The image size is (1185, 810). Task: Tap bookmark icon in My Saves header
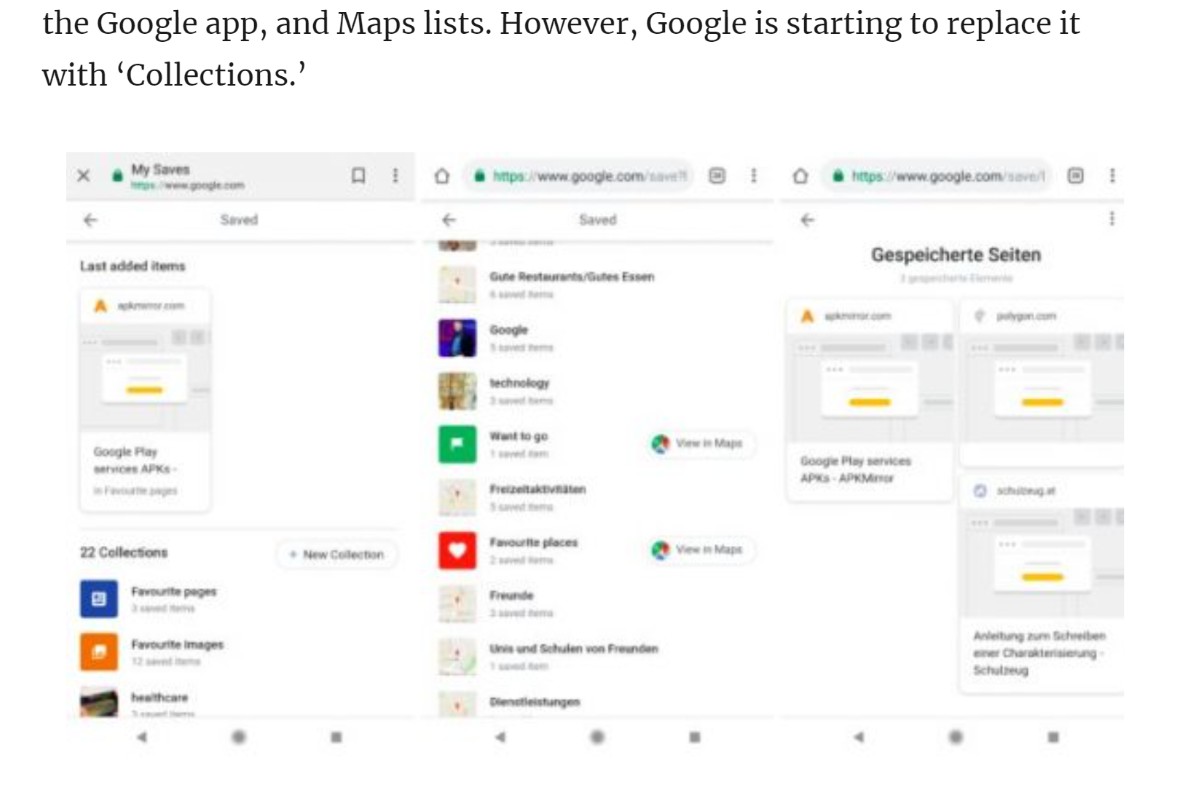(358, 176)
